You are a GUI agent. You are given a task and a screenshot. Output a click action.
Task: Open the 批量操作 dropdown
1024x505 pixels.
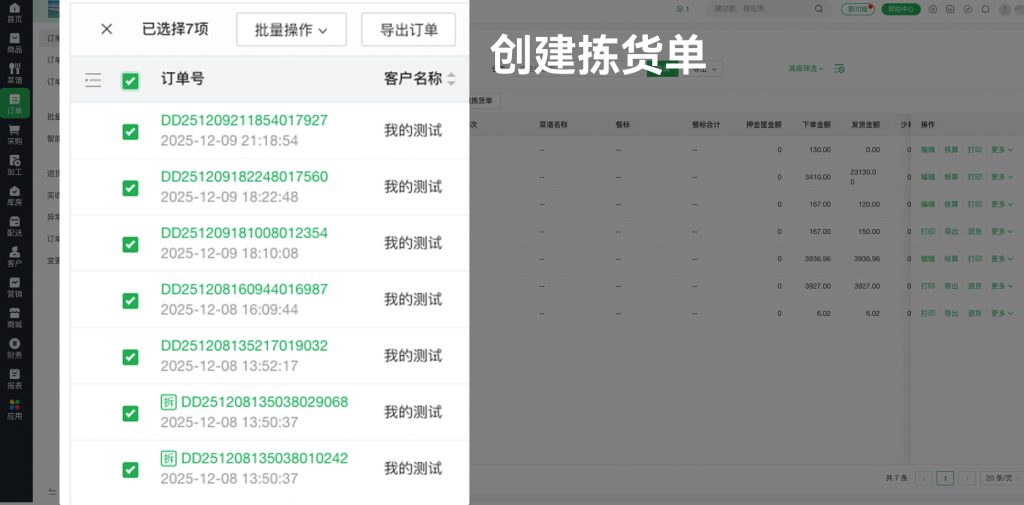[x=291, y=30]
